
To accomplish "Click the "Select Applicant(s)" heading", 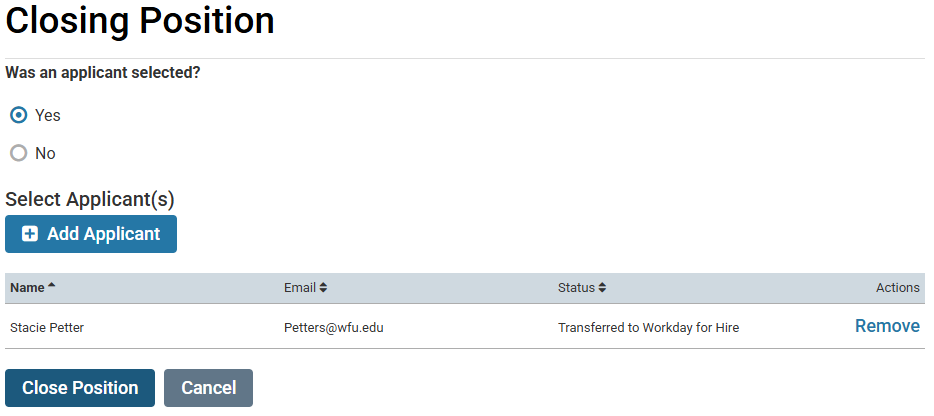I will click(x=90, y=199).
